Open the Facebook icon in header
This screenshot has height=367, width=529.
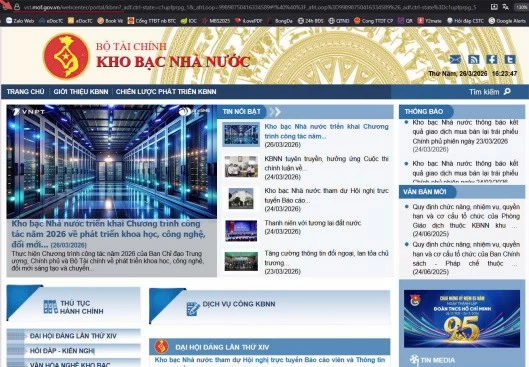tap(492, 59)
